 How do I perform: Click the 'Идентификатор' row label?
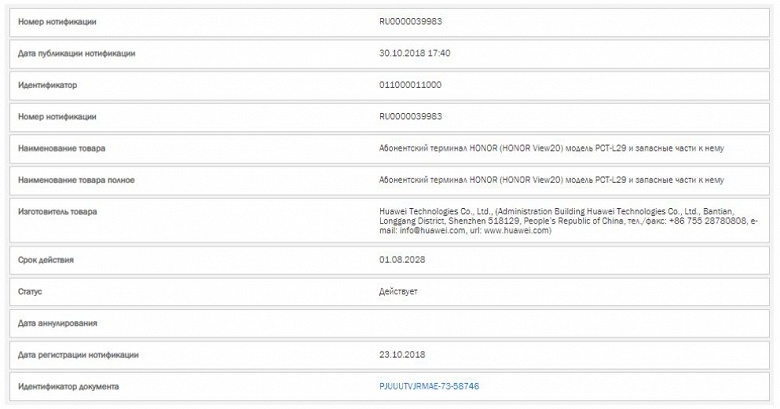47,85
